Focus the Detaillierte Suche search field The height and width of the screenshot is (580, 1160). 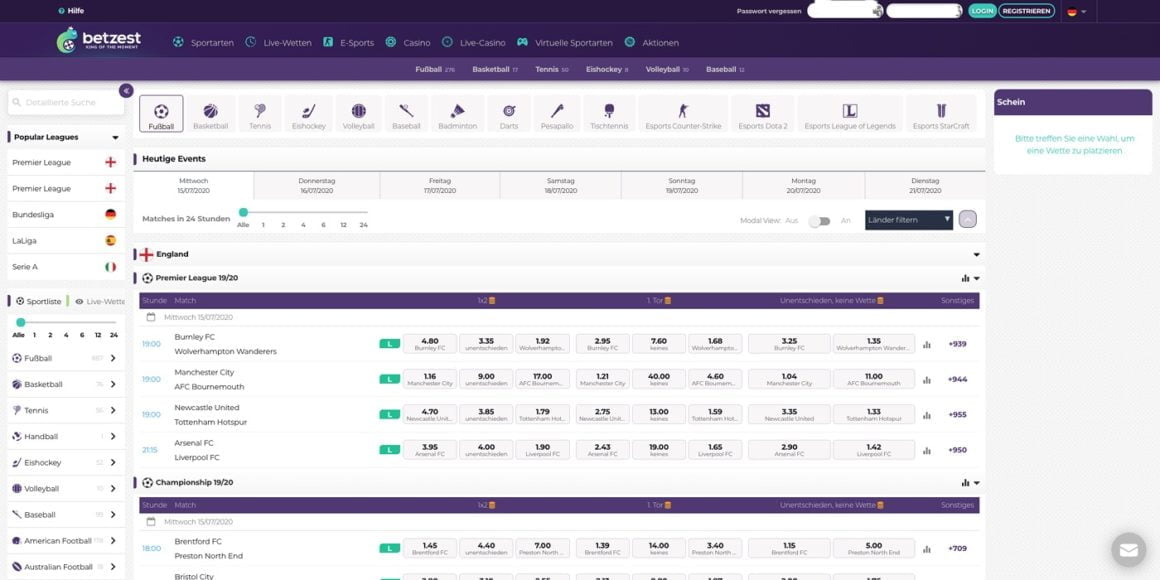[x=66, y=103]
